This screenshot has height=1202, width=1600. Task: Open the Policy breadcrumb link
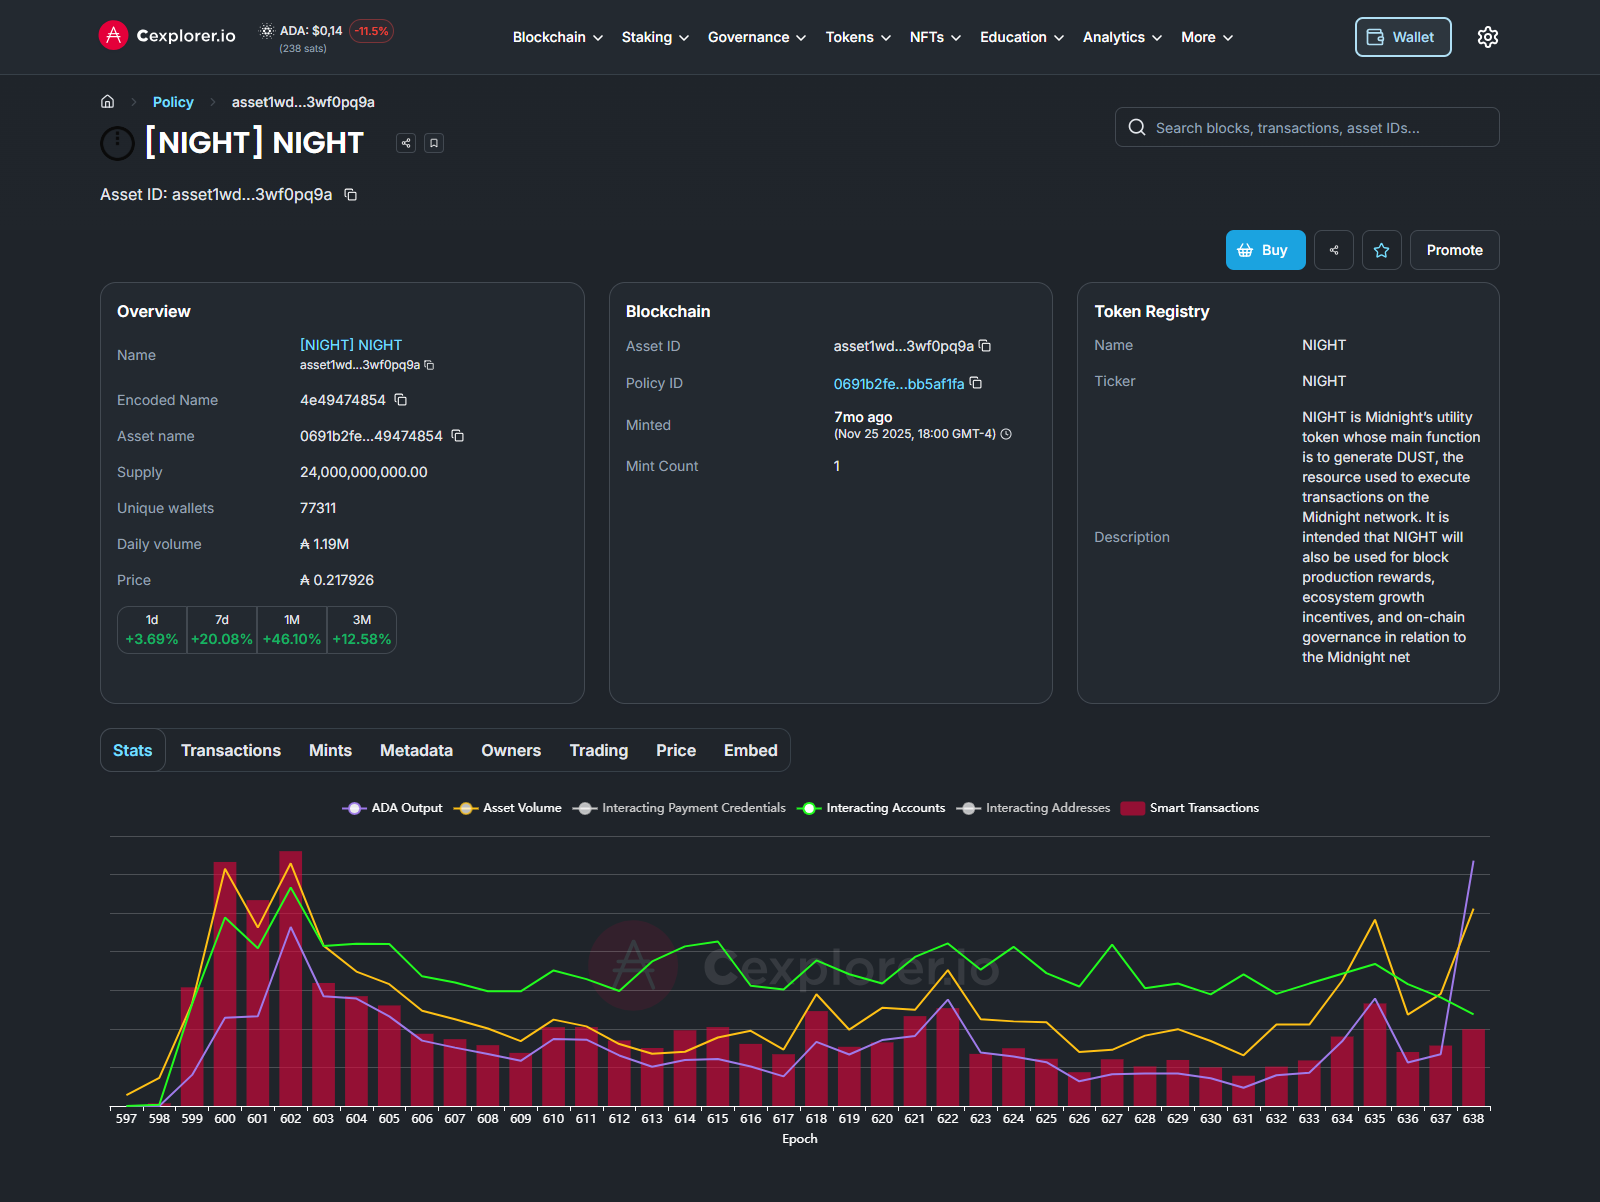[173, 102]
